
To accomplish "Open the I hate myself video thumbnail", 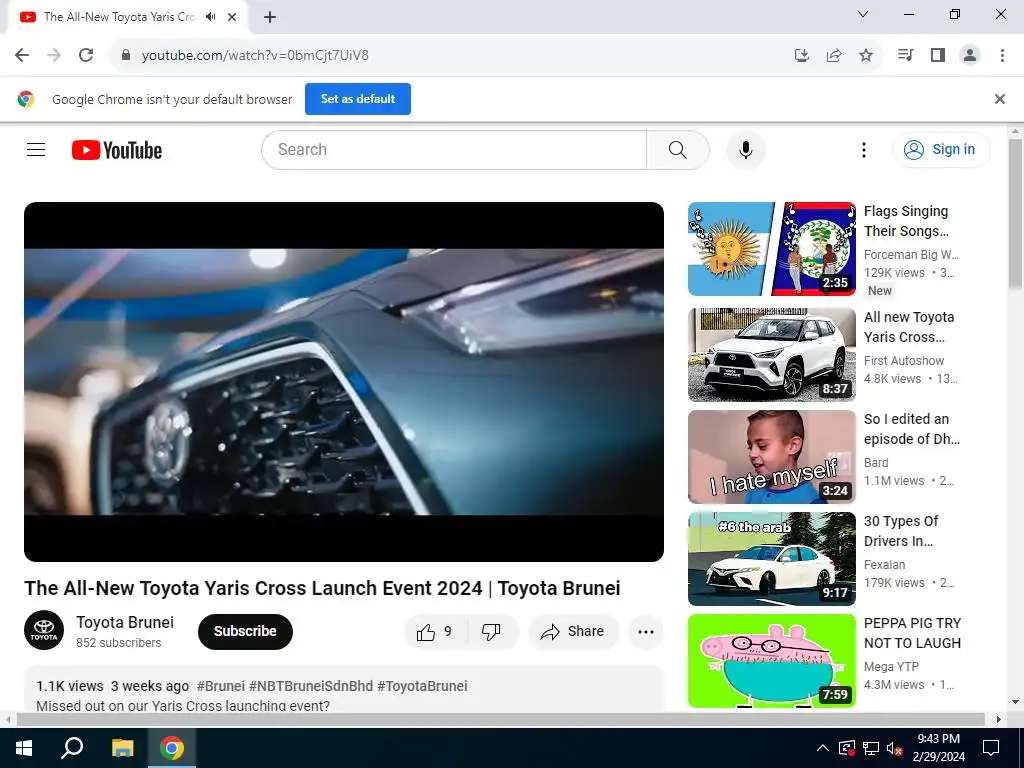I will click(x=771, y=456).
